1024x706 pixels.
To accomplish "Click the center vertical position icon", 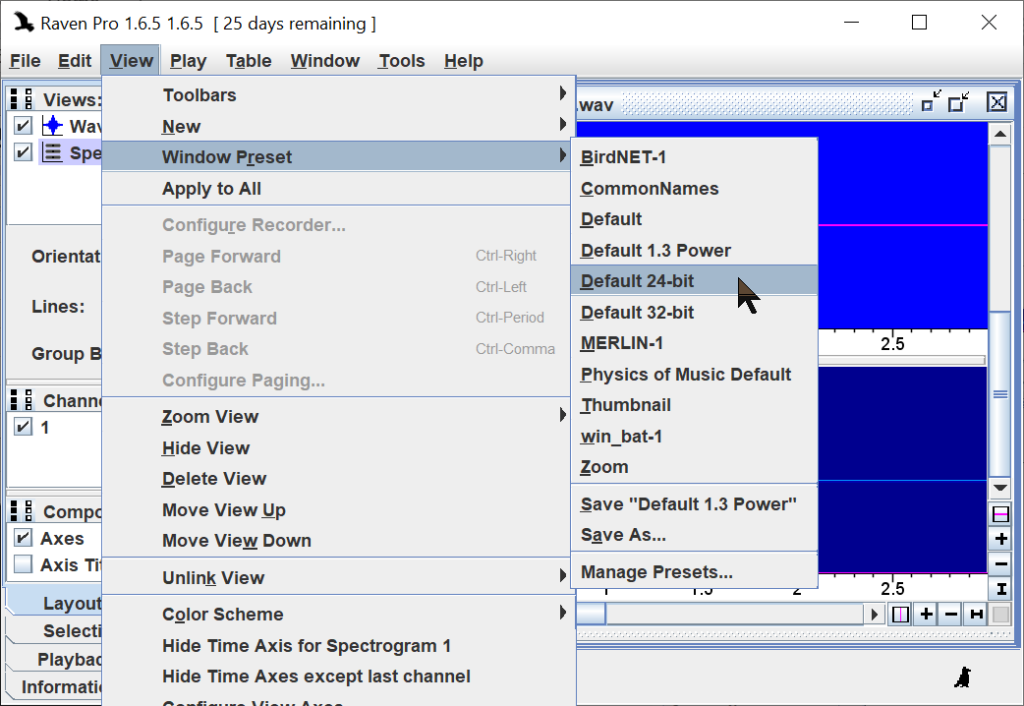I will coord(1000,514).
